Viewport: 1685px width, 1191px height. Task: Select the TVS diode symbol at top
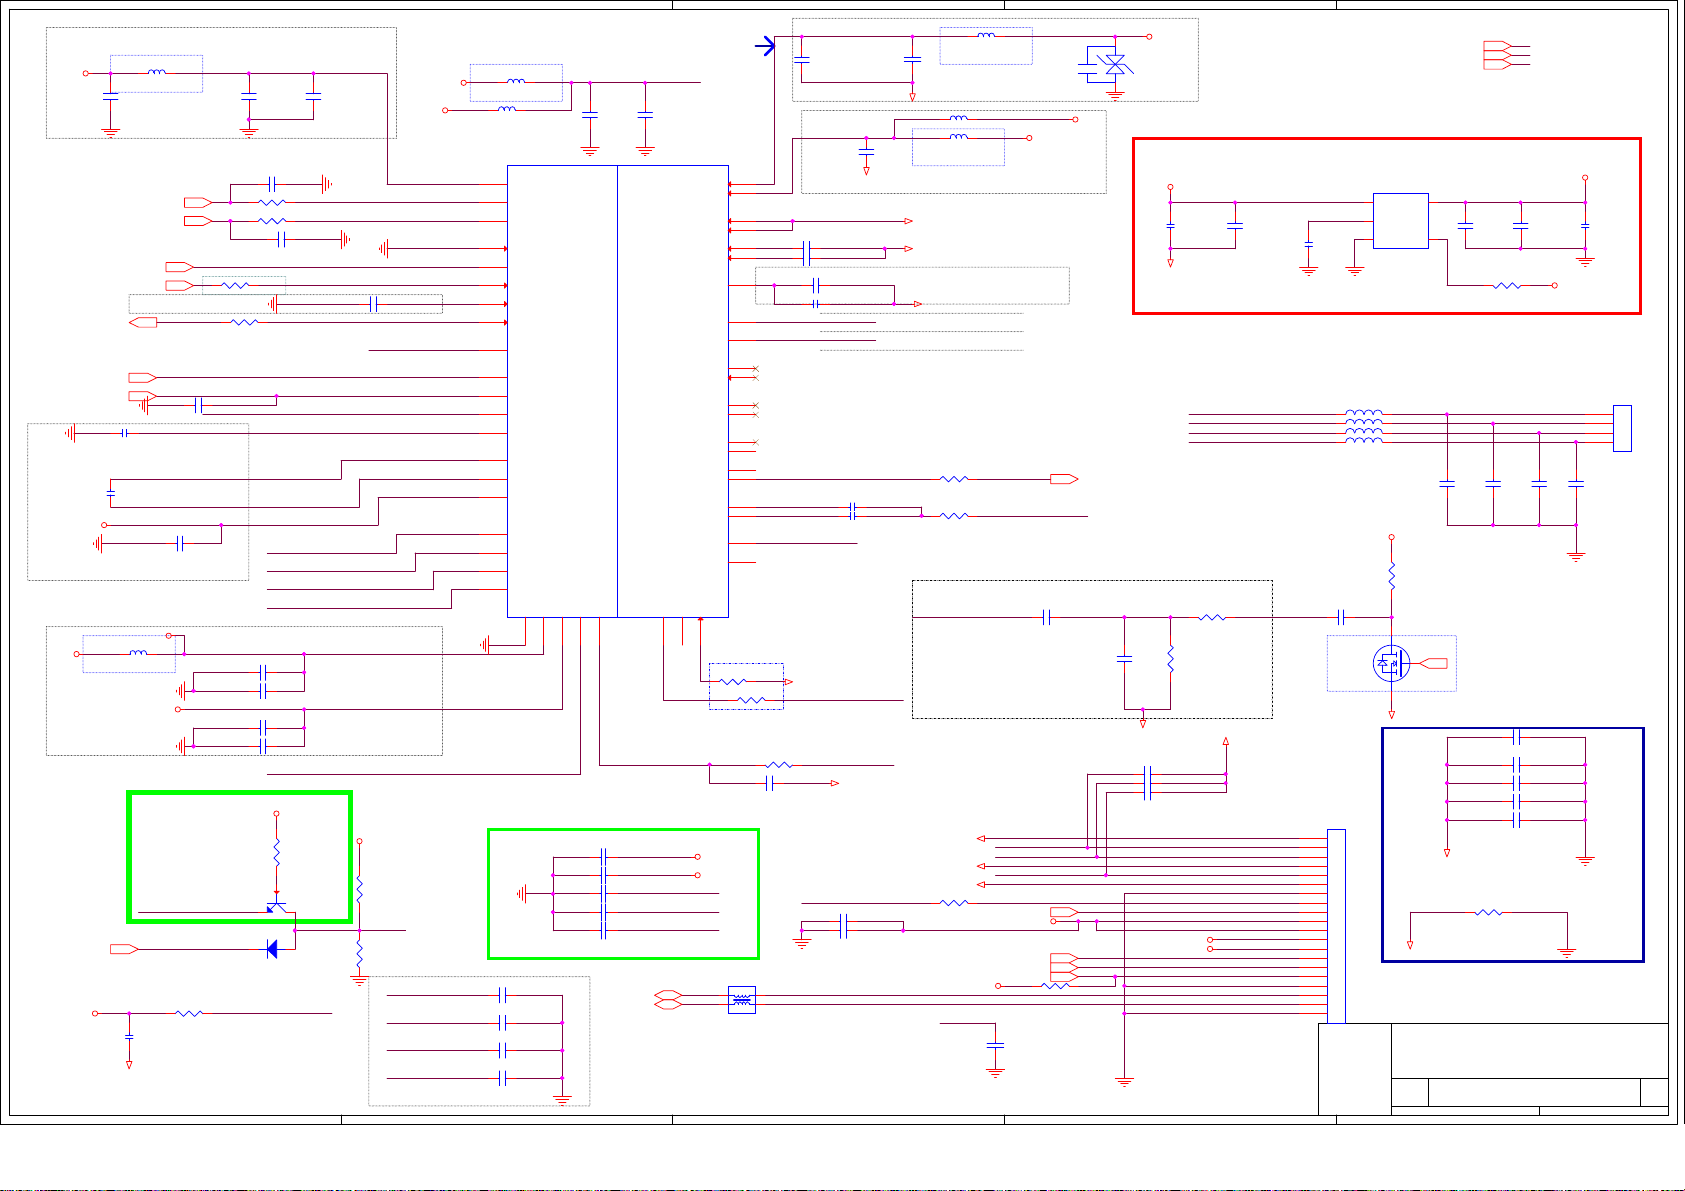(x=1114, y=64)
